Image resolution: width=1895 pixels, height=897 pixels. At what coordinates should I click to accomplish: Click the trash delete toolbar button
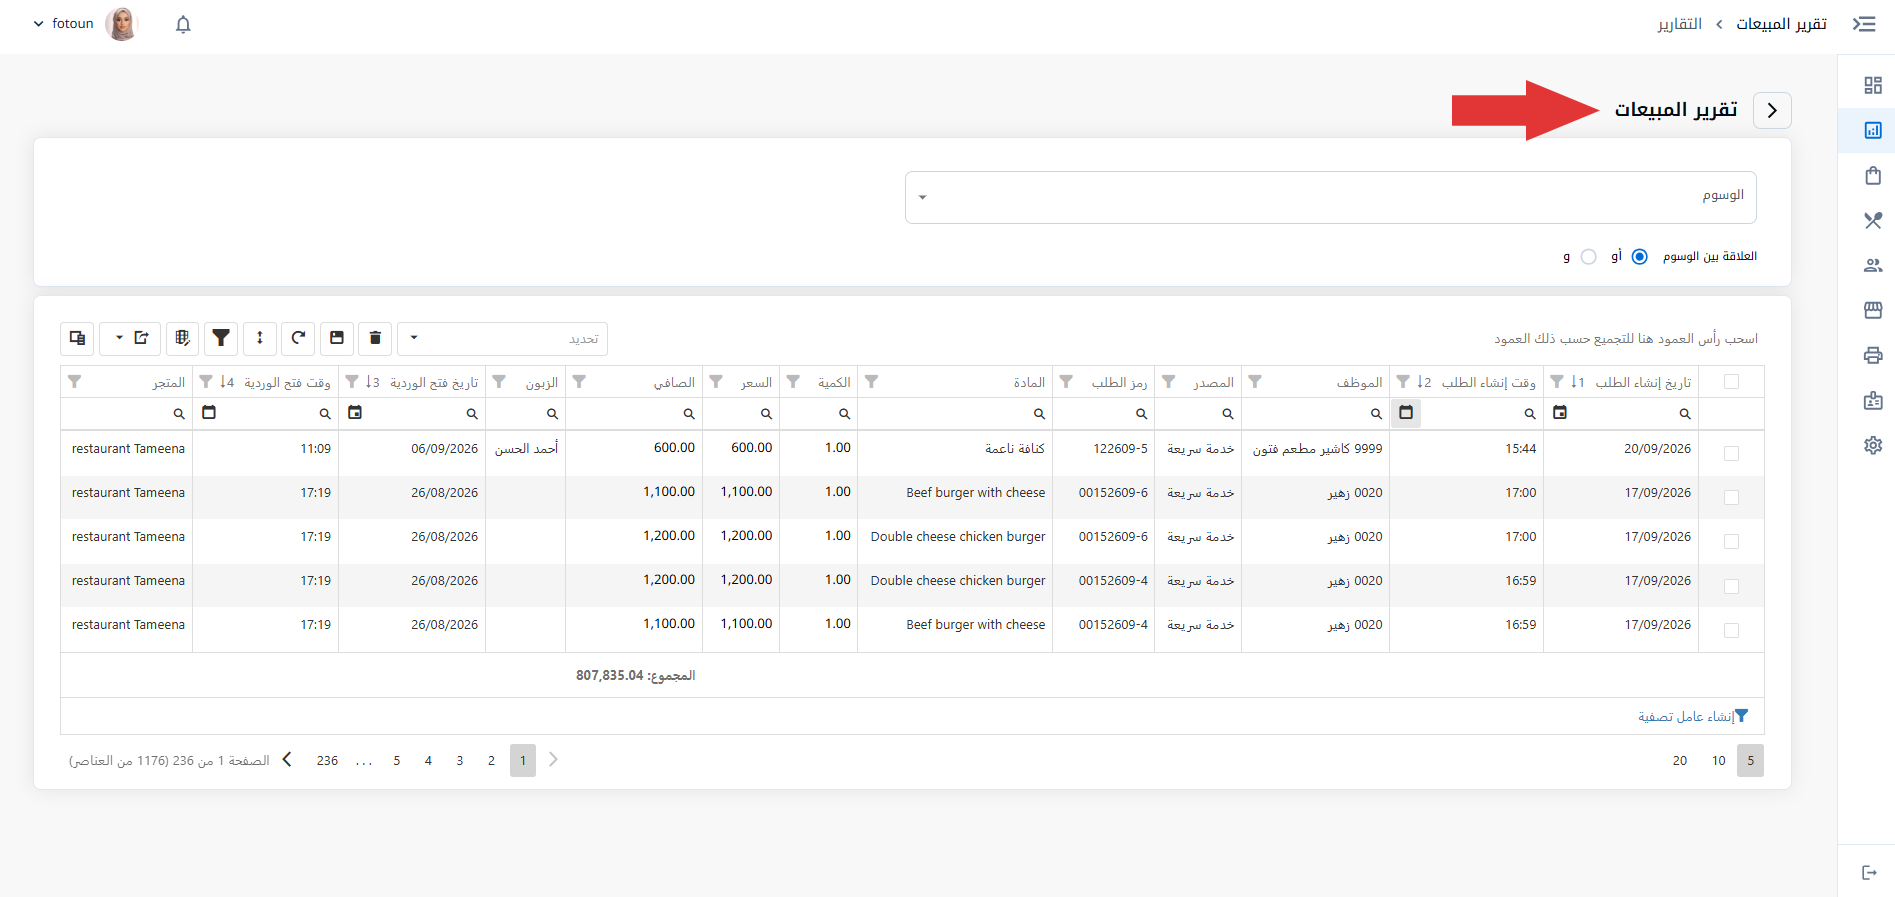coord(375,338)
